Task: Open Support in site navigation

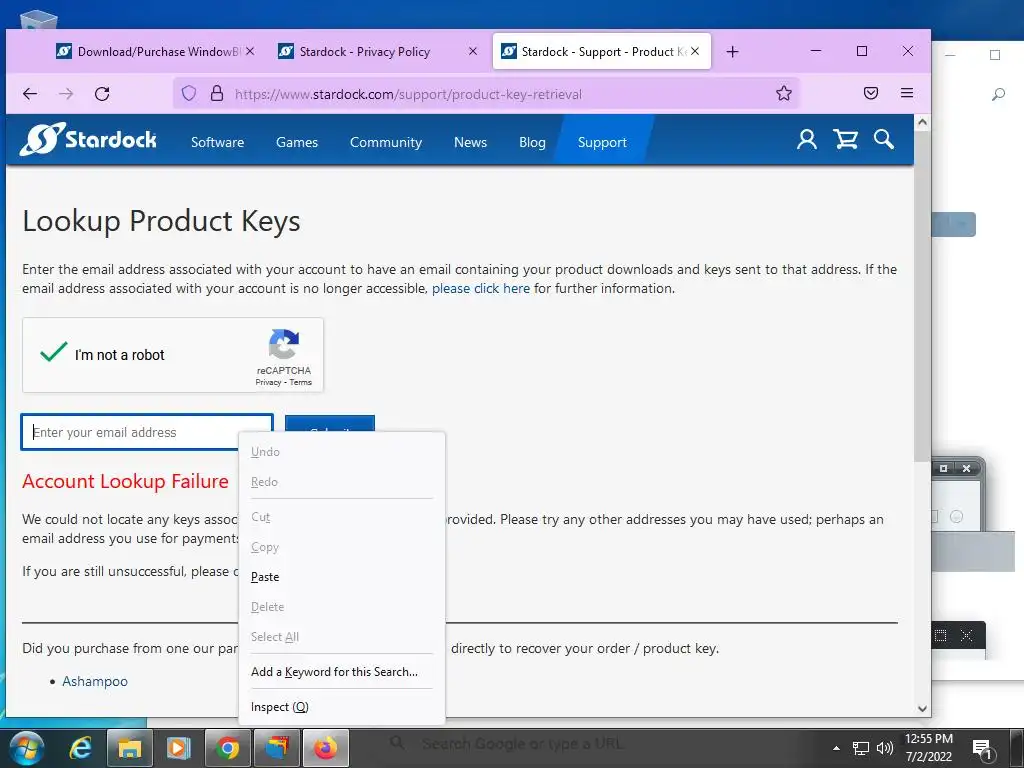Action: [x=602, y=142]
